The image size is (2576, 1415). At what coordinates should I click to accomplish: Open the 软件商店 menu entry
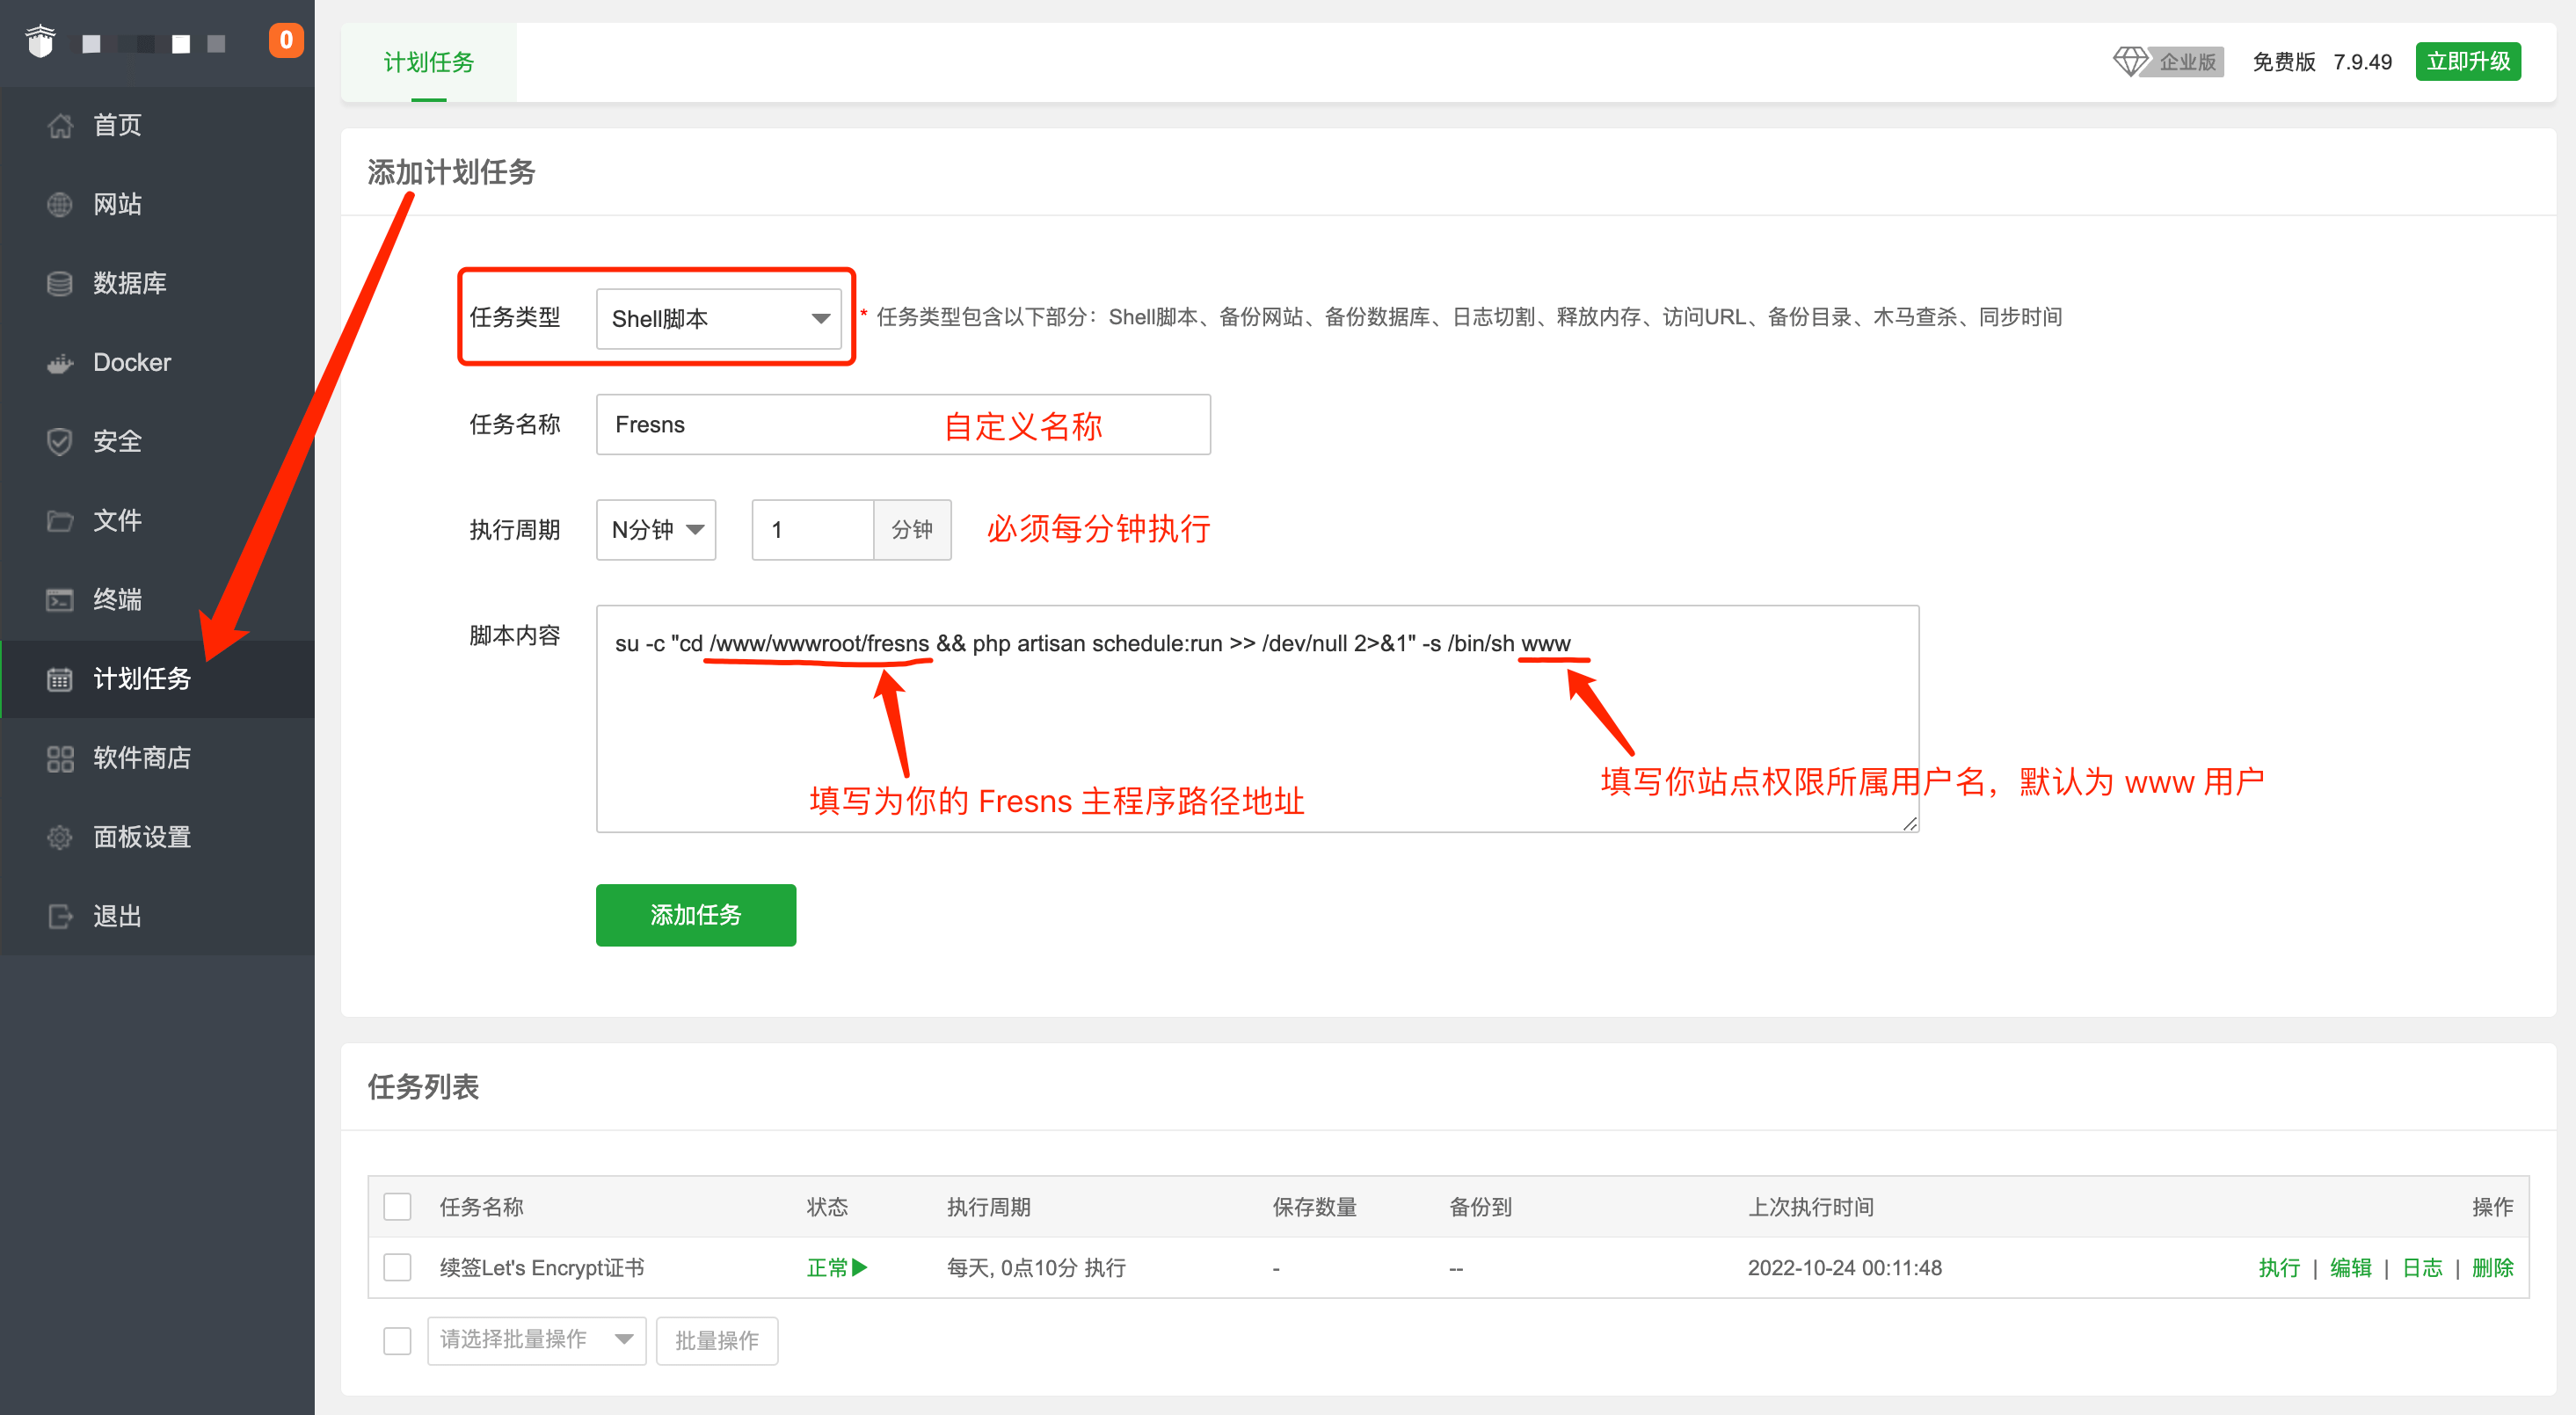(x=158, y=758)
